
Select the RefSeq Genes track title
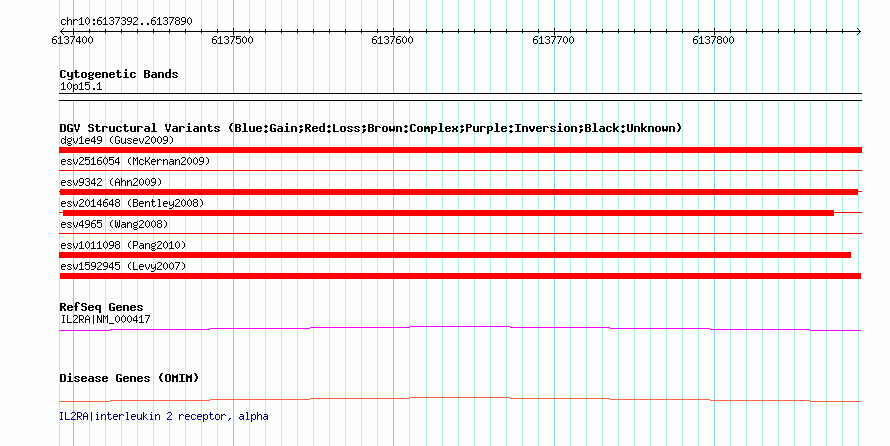[x=101, y=308]
